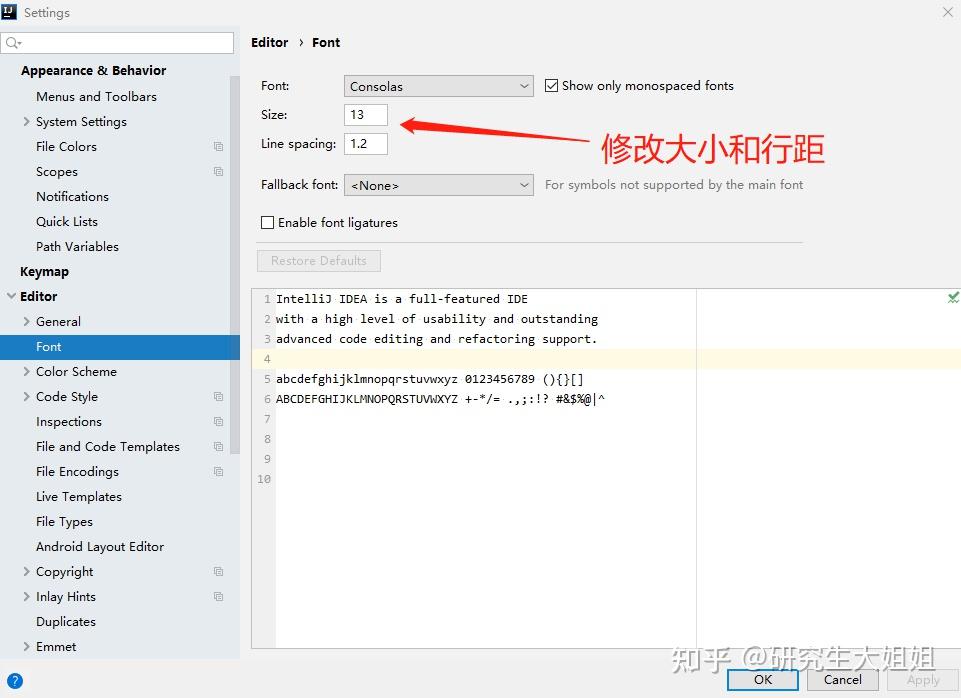Select Appearance & Behavior category
The width and height of the screenshot is (961, 698).
pyautogui.click(x=93, y=70)
